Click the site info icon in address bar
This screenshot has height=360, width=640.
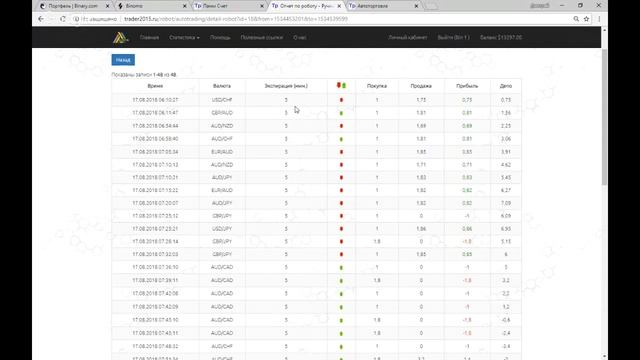pyautogui.click(x=76, y=19)
